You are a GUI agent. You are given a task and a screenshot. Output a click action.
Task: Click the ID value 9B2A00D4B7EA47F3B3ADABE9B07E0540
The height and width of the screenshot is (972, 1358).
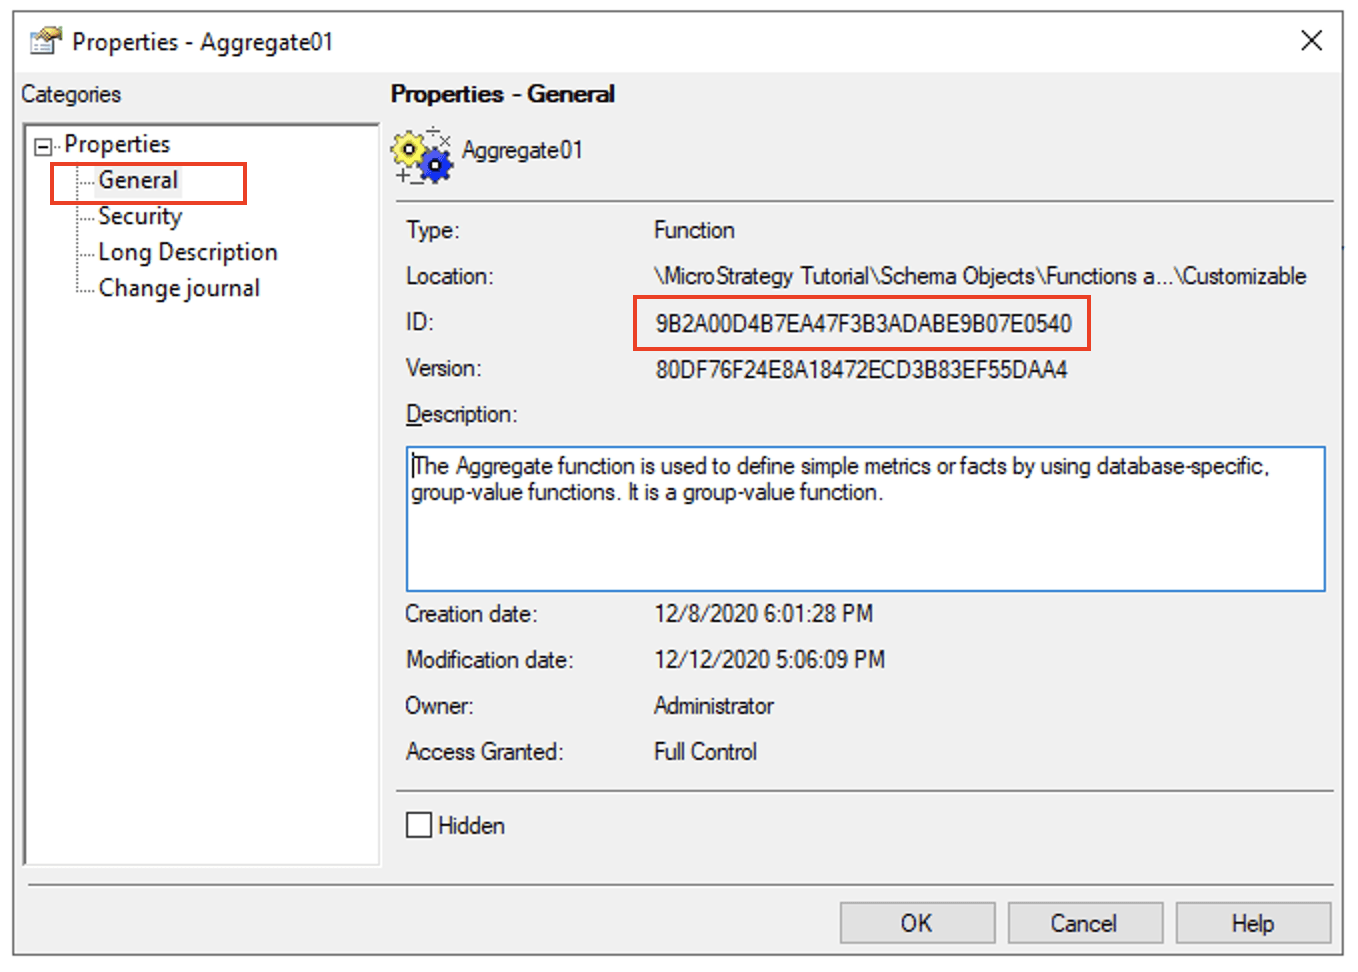coord(863,324)
